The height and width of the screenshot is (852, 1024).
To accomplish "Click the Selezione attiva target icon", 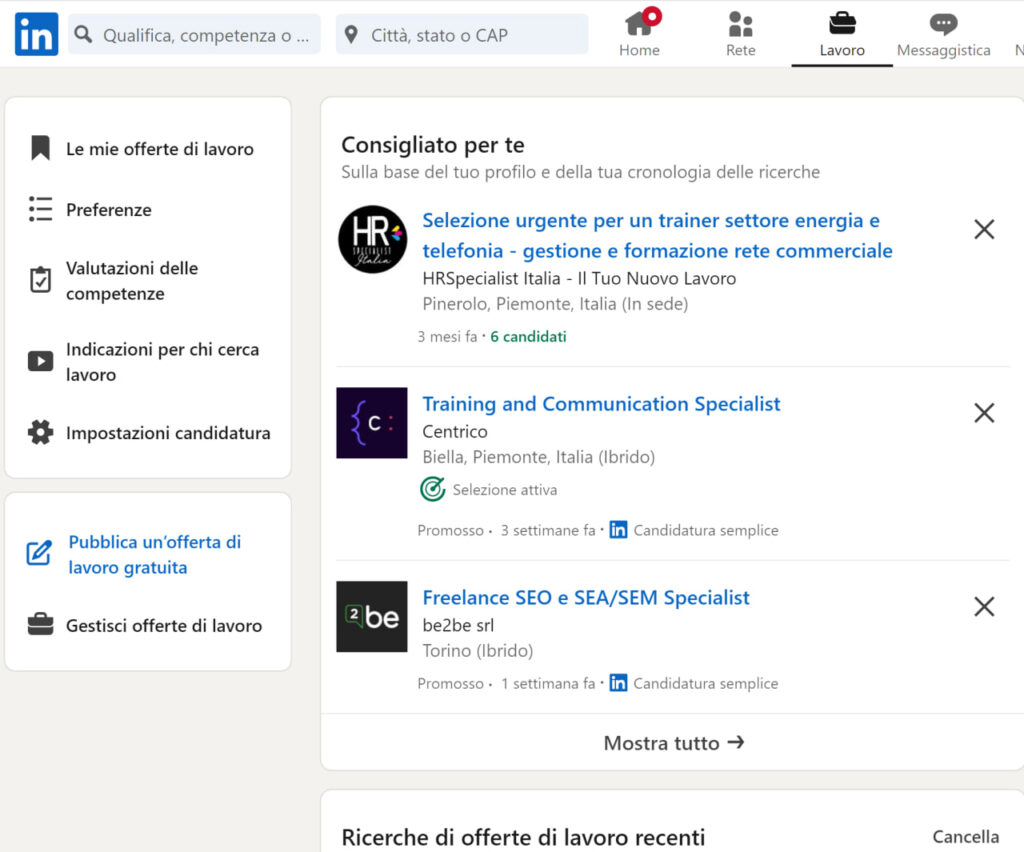I will coord(432,489).
